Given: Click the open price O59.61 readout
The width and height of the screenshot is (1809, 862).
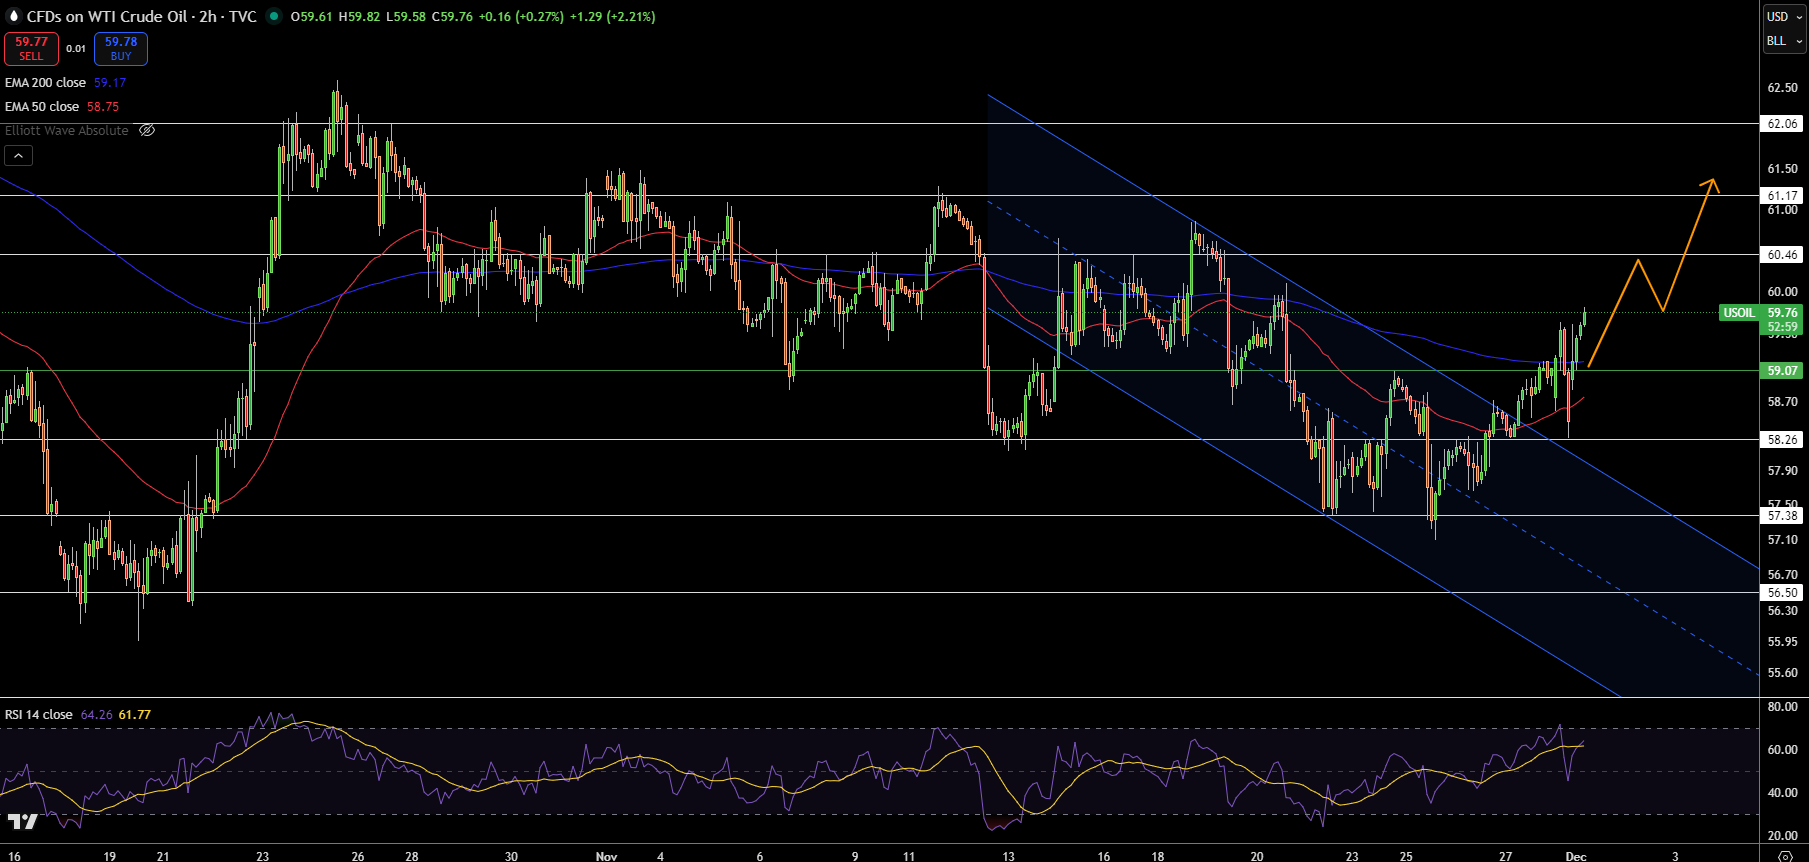Looking at the screenshot, I should point(311,16).
